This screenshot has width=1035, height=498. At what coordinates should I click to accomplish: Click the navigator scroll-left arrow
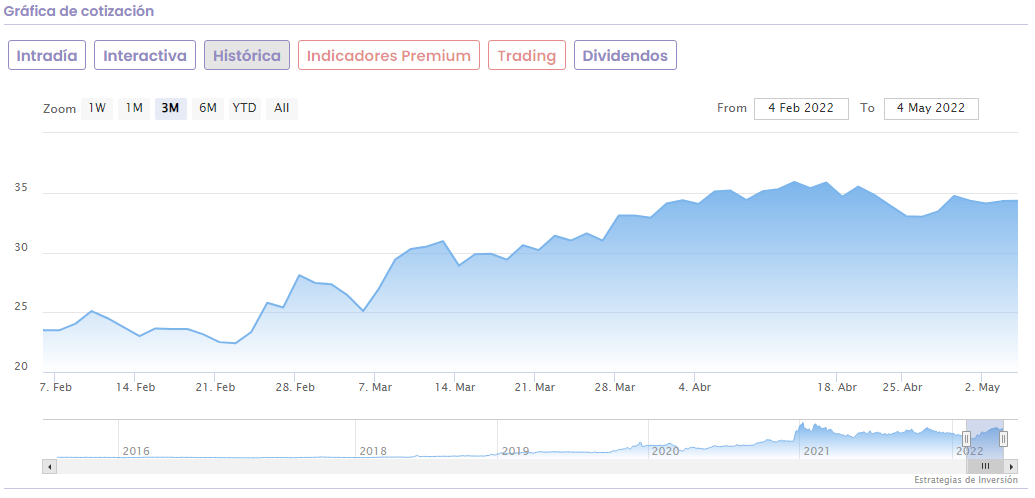point(48,466)
